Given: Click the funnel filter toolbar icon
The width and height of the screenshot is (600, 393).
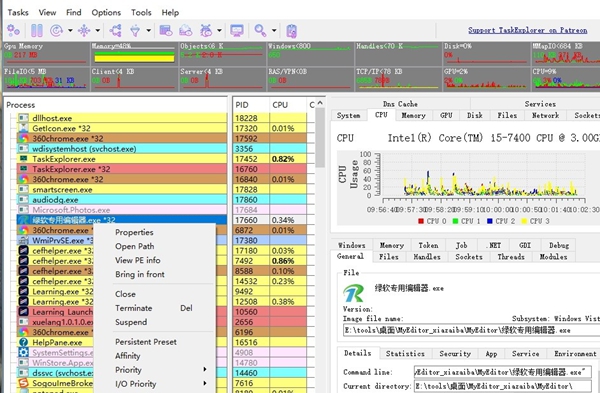Looking at the screenshot, I should 135,30.
